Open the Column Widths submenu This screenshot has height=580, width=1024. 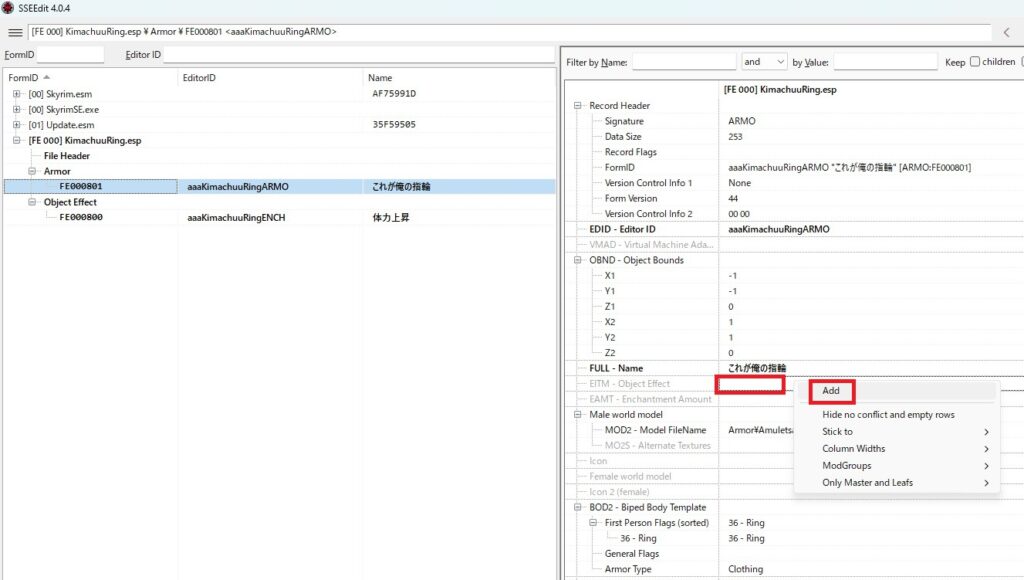tap(853, 449)
